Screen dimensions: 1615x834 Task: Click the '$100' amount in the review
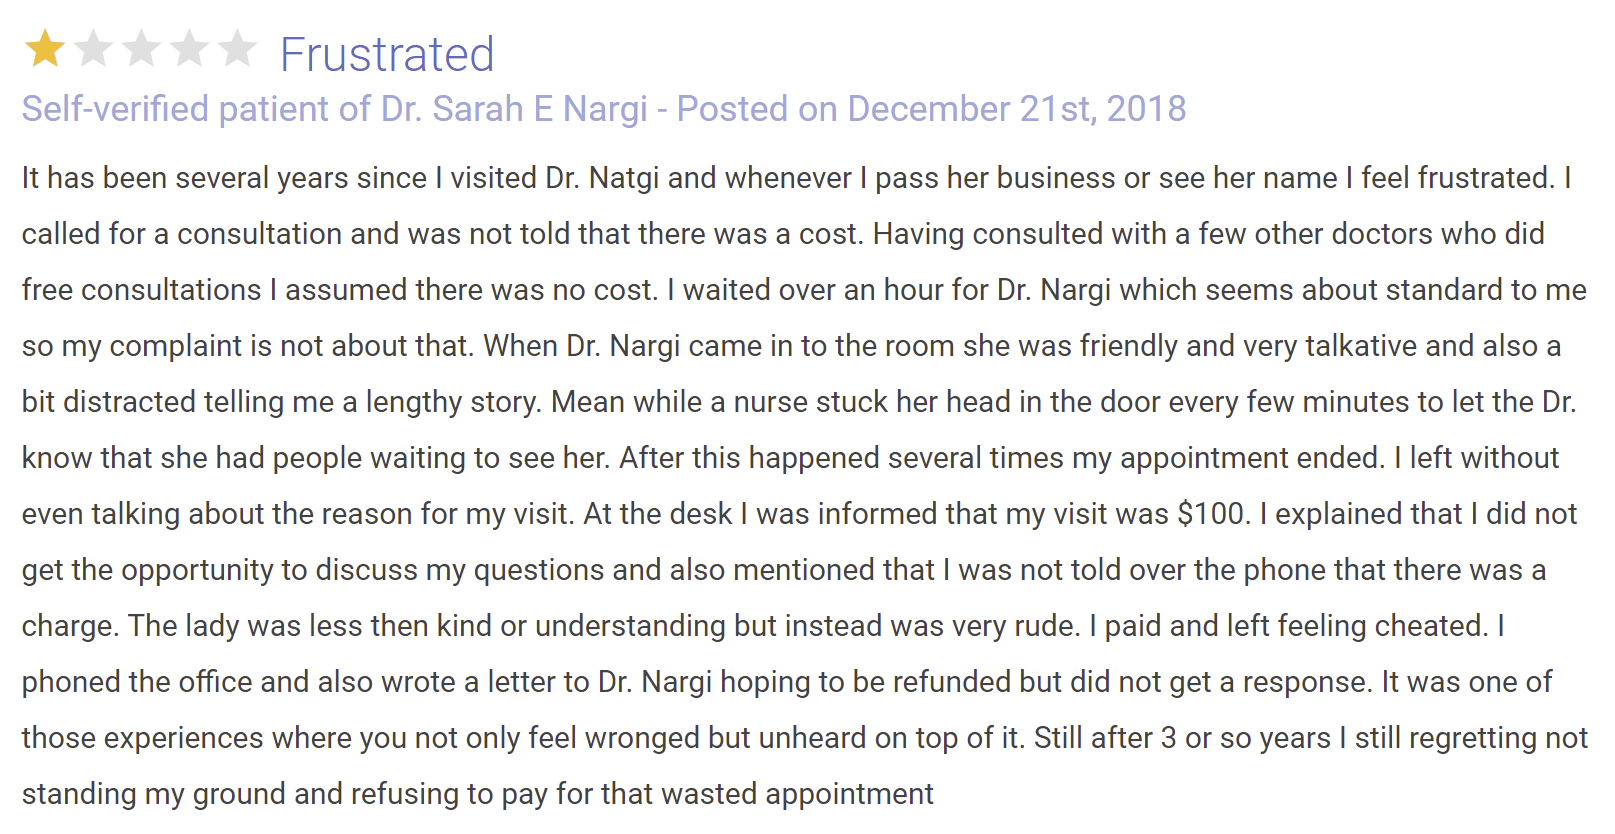1211,514
